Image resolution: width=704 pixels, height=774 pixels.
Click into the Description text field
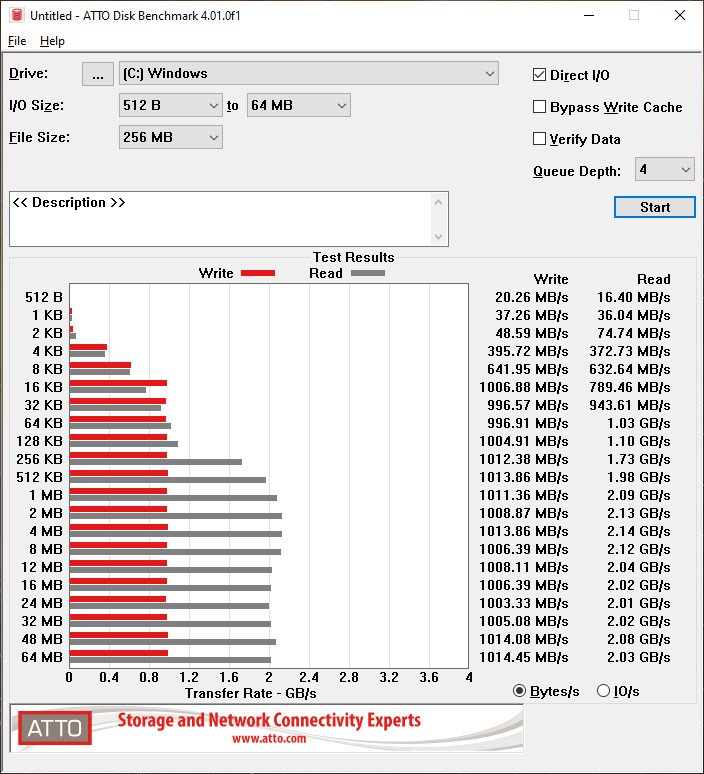pos(220,219)
